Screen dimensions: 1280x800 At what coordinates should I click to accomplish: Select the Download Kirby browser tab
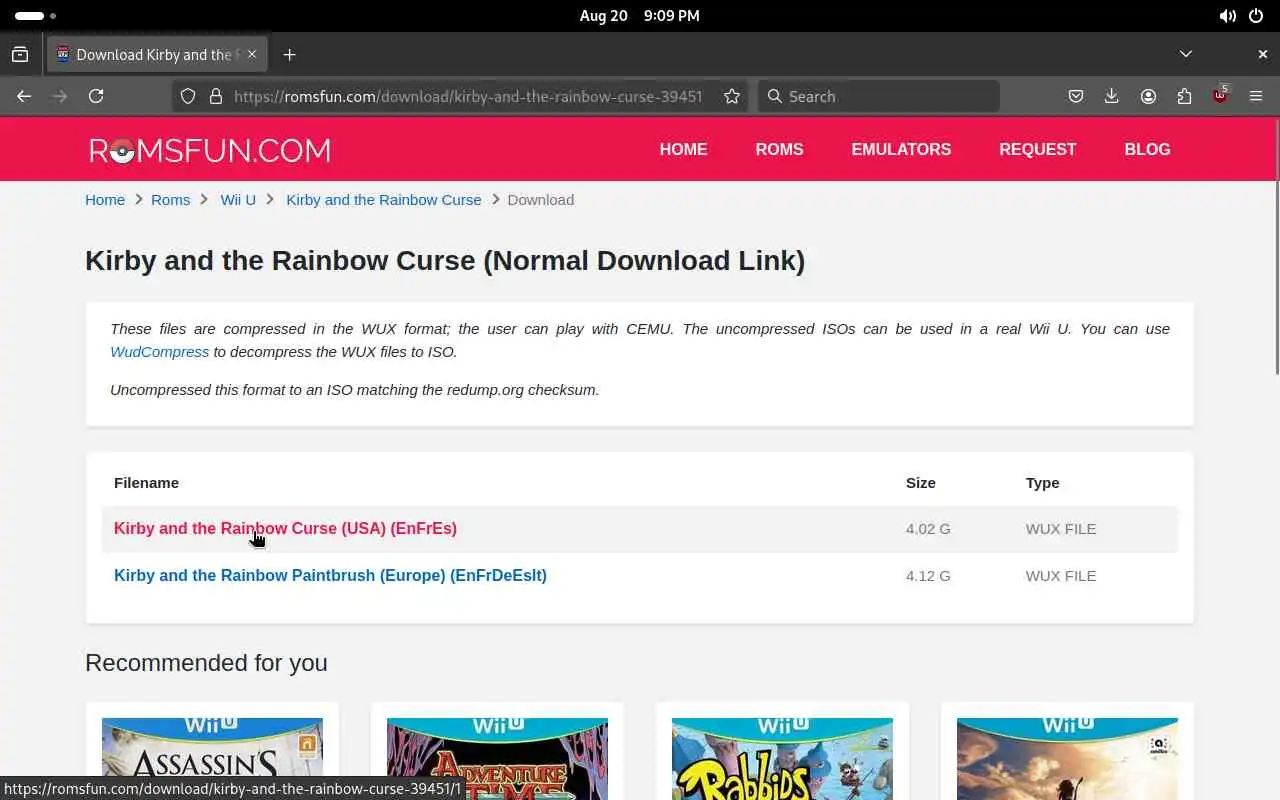tap(157, 54)
